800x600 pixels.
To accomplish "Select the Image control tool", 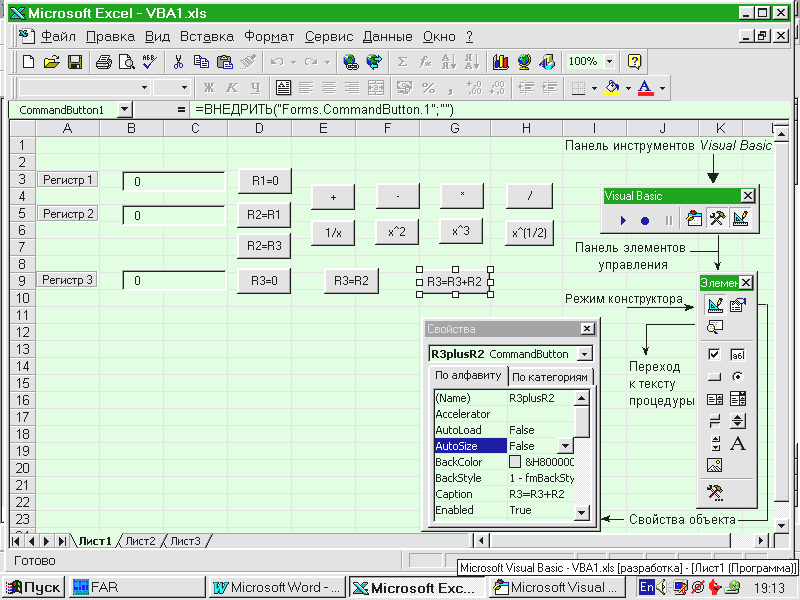I will (714, 465).
